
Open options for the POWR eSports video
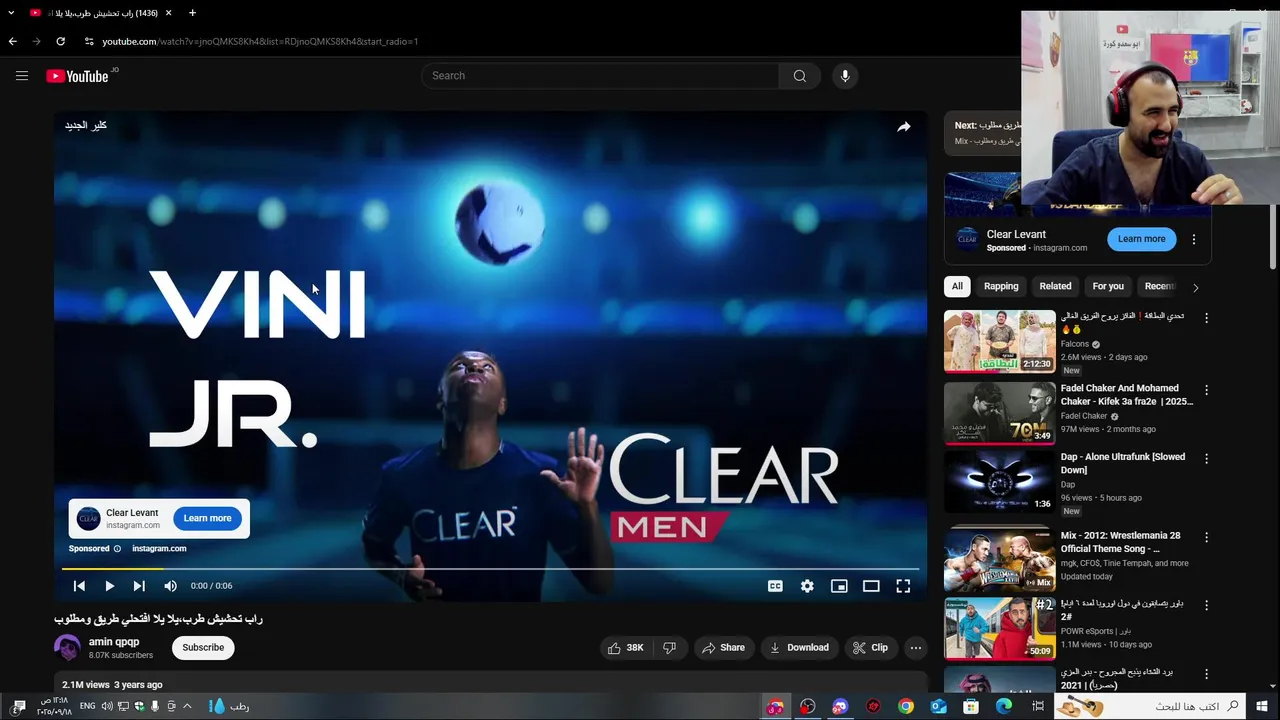[1206, 606]
